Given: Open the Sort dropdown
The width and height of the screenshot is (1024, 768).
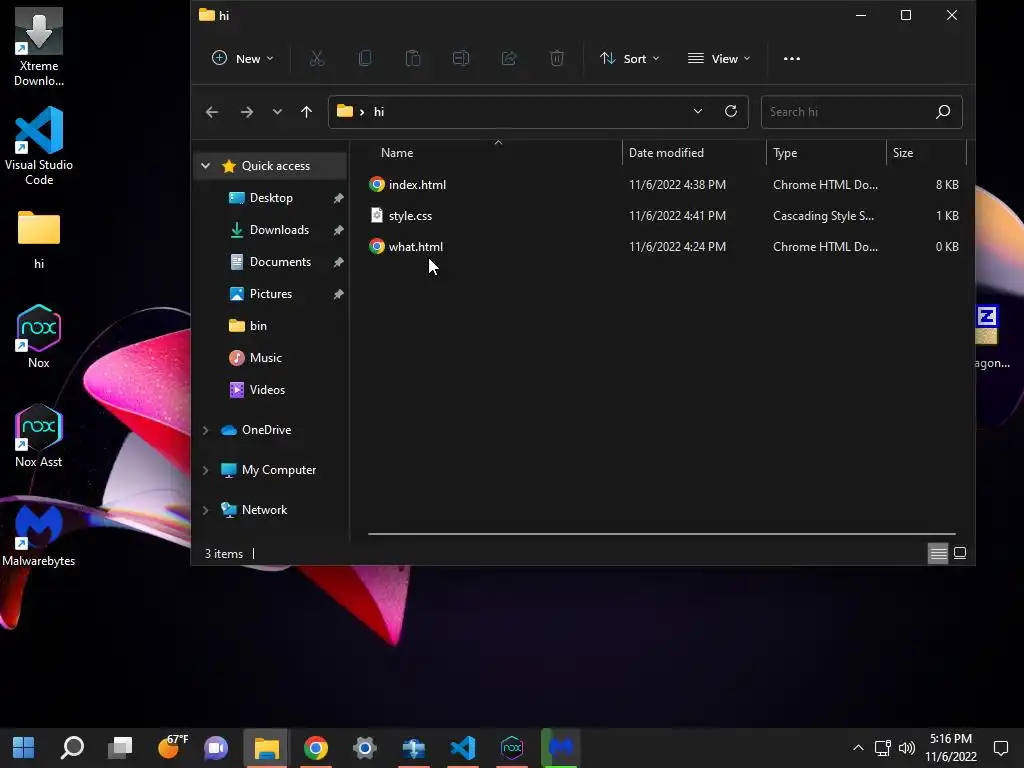Looking at the screenshot, I should [630, 59].
